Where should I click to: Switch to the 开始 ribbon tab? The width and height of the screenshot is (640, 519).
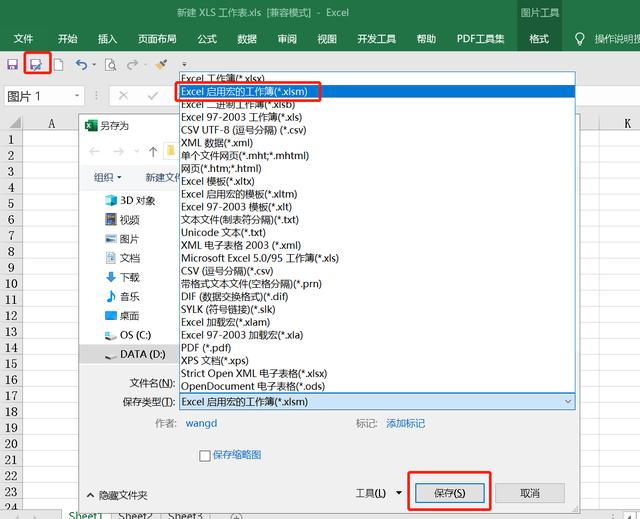click(67, 39)
